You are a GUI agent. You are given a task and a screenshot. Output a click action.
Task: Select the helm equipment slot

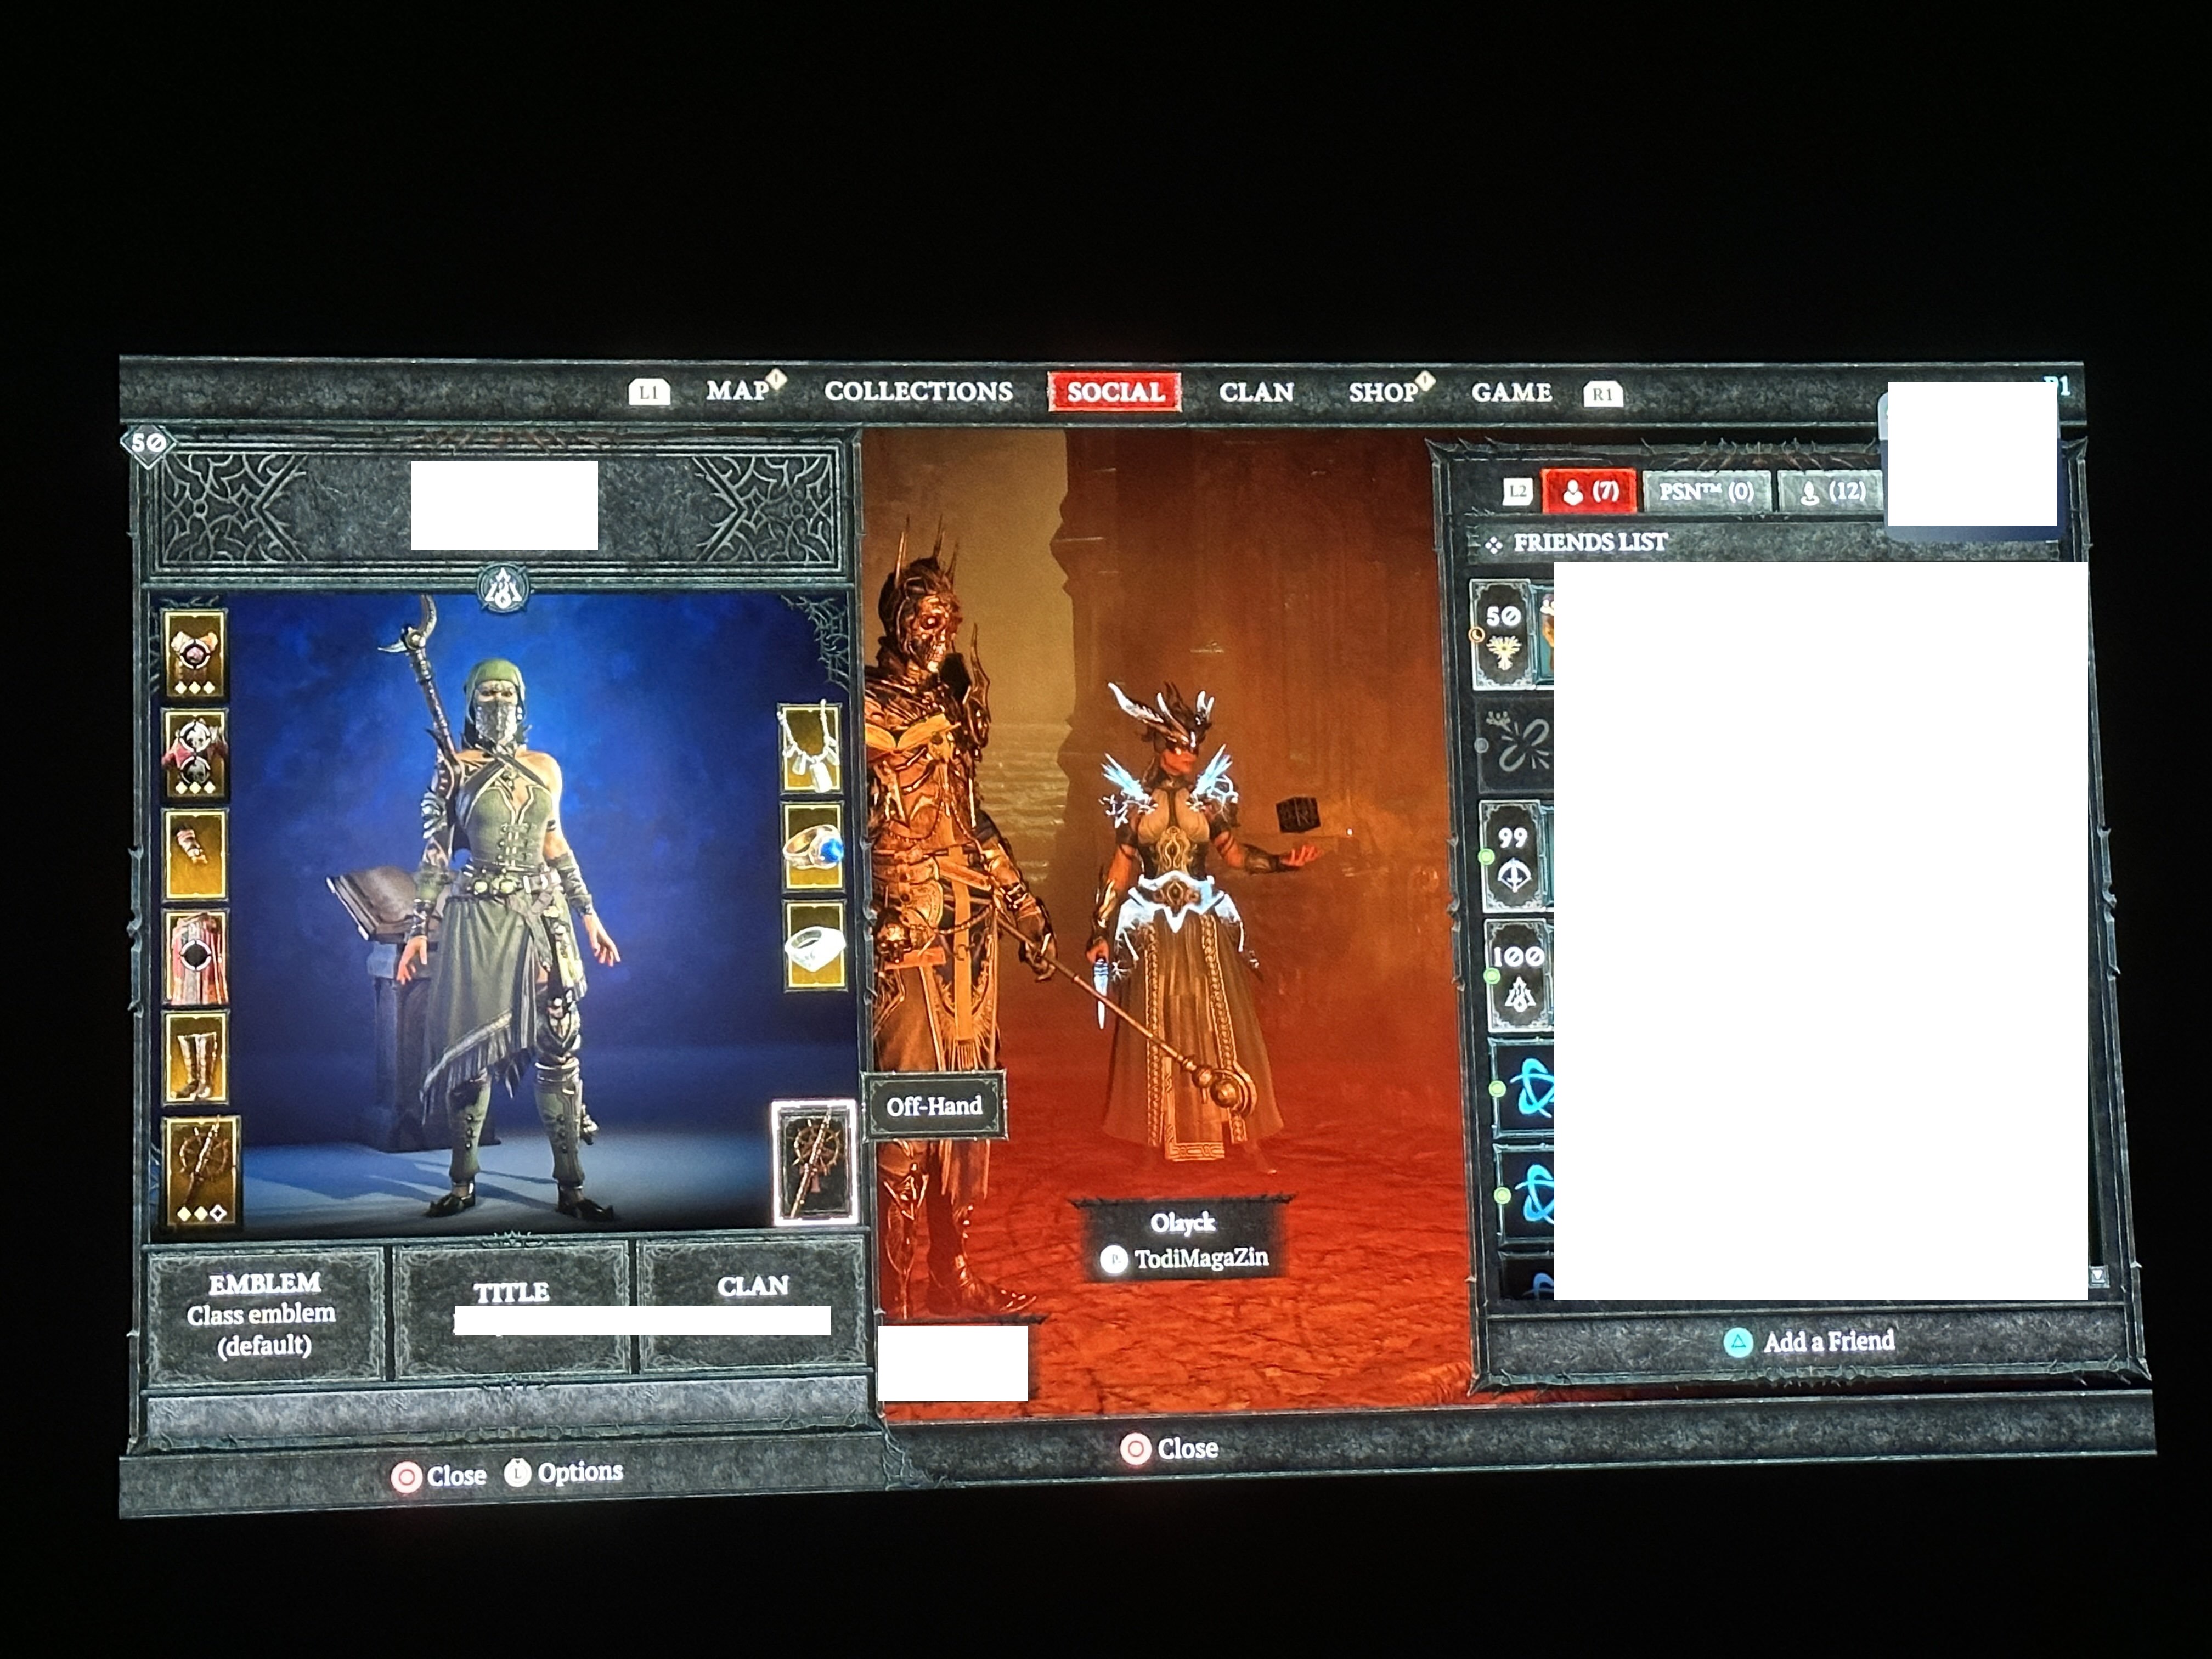click(194, 653)
